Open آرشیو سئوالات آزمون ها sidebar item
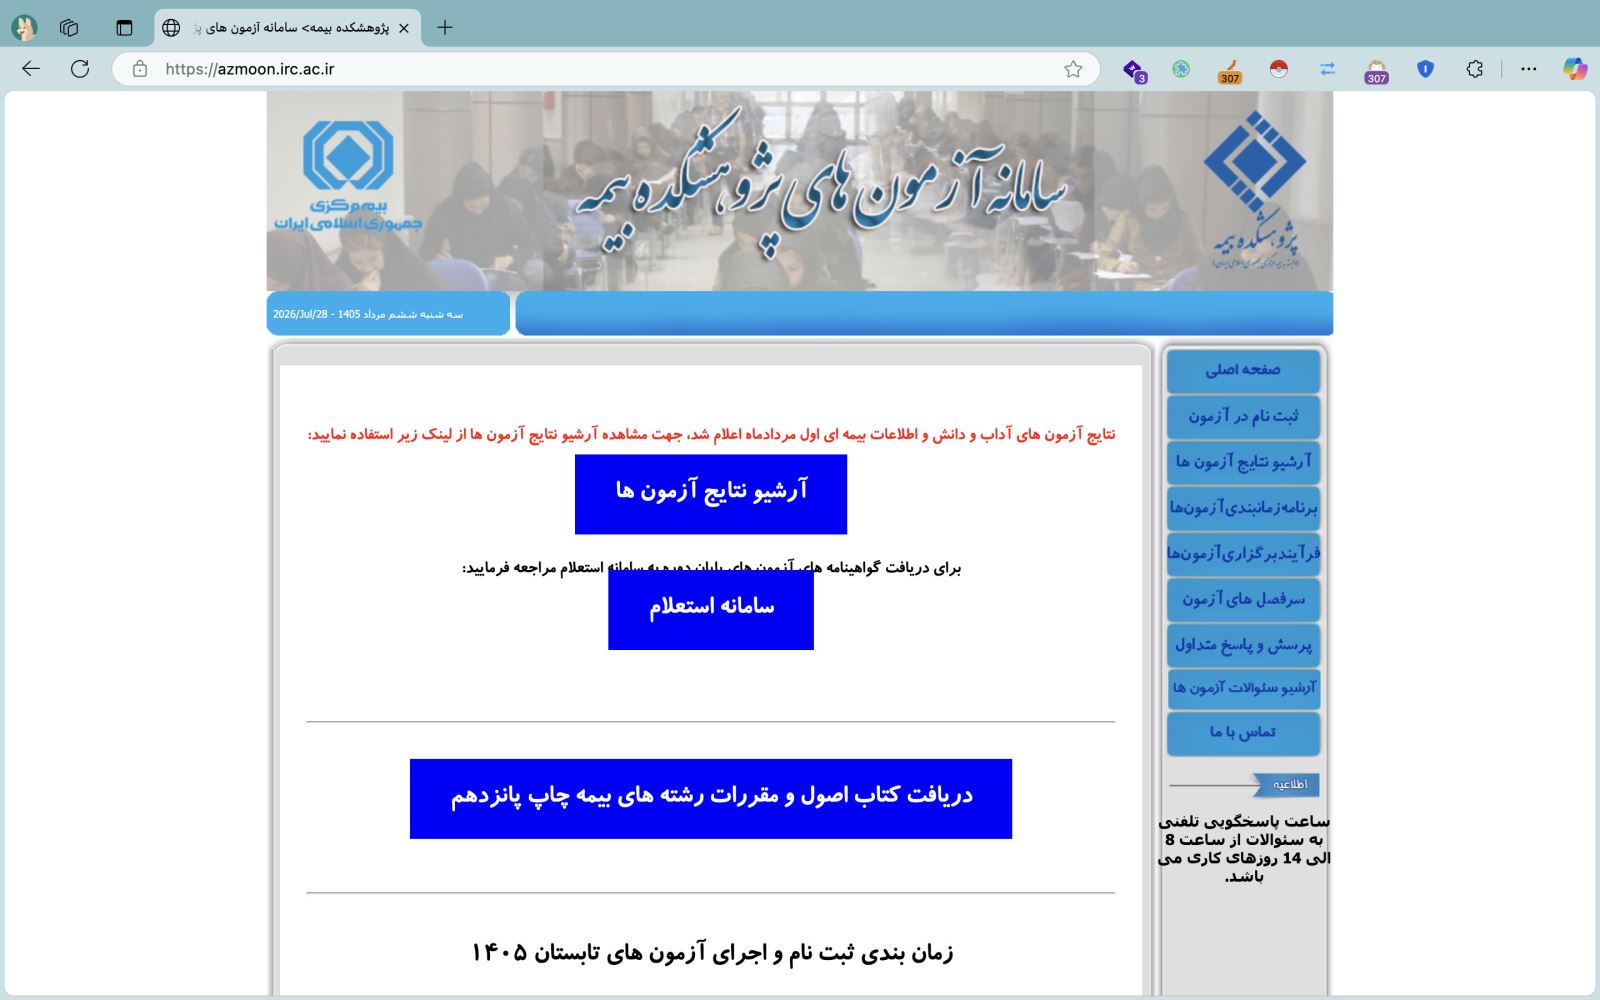The image size is (1600, 1000). click(1243, 689)
